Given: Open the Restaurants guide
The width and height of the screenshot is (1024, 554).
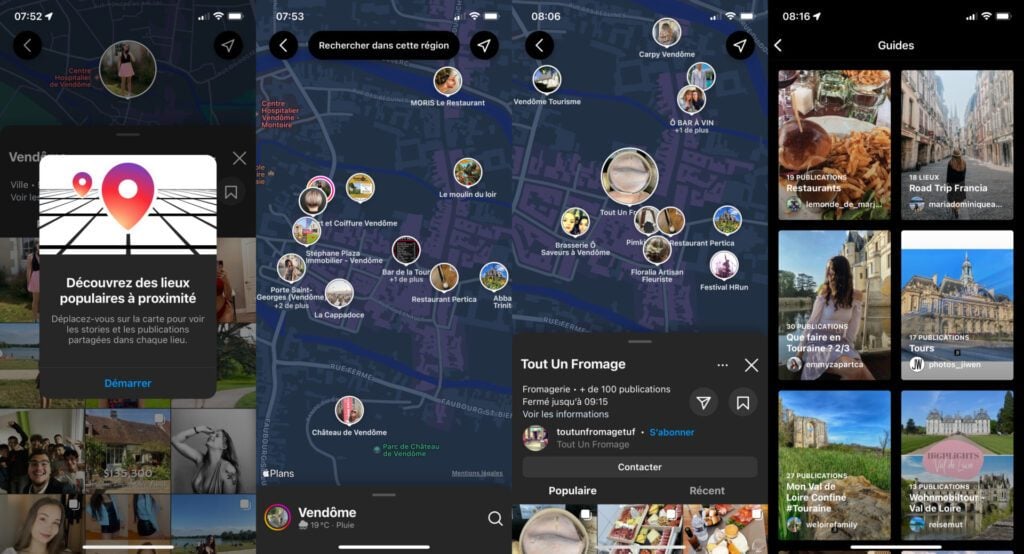Looking at the screenshot, I should 835,144.
